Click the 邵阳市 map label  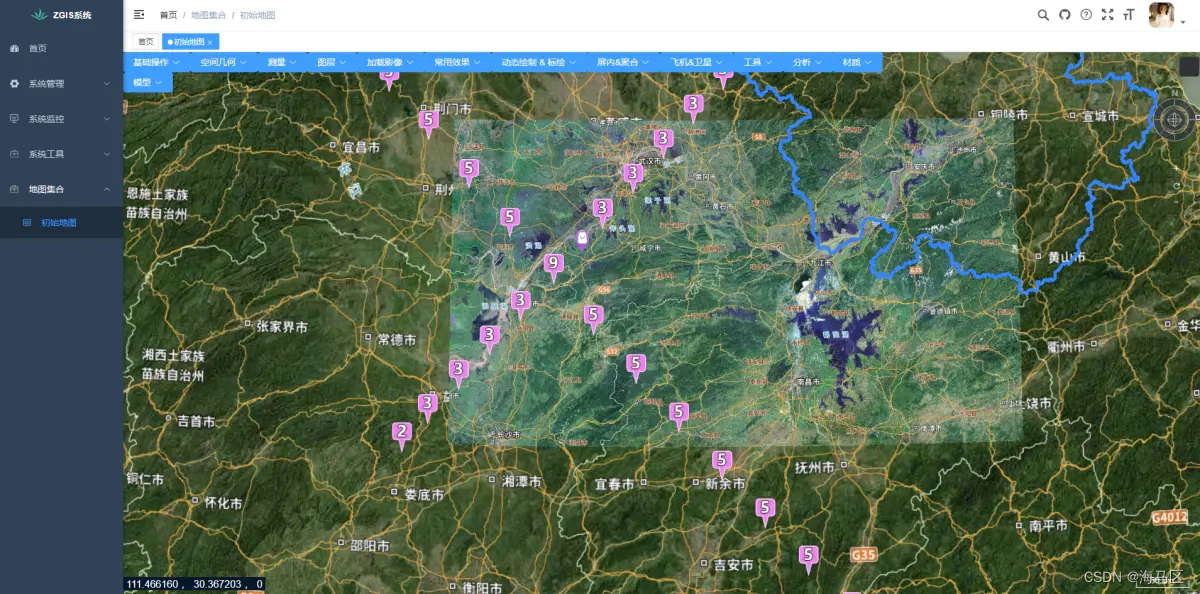coord(370,545)
